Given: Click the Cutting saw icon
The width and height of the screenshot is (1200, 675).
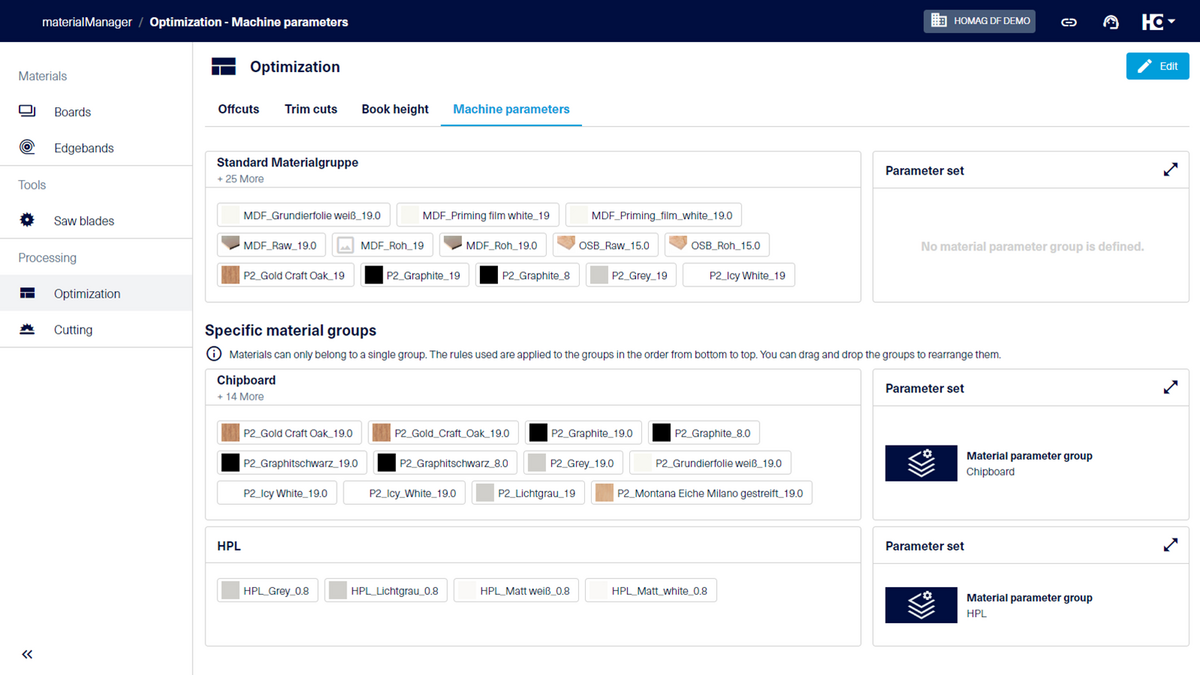Looking at the screenshot, I should click(27, 330).
